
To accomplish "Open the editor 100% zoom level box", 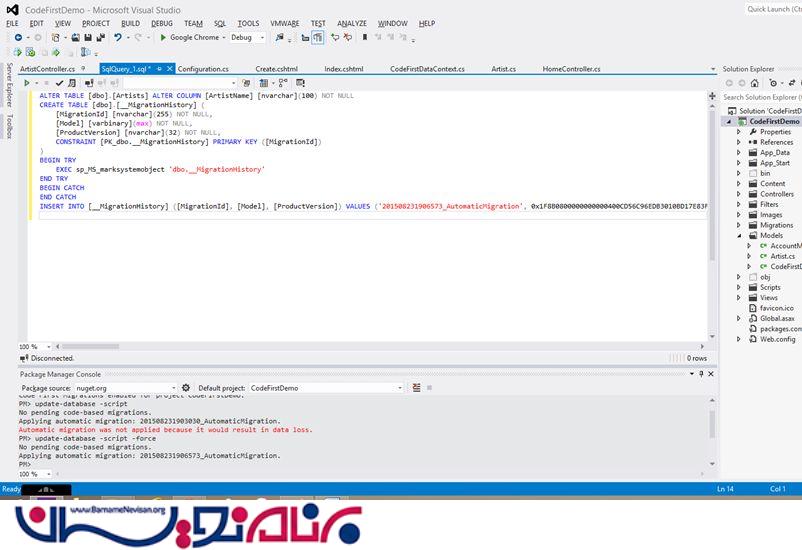I will pyautogui.click(x=32, y=346).
